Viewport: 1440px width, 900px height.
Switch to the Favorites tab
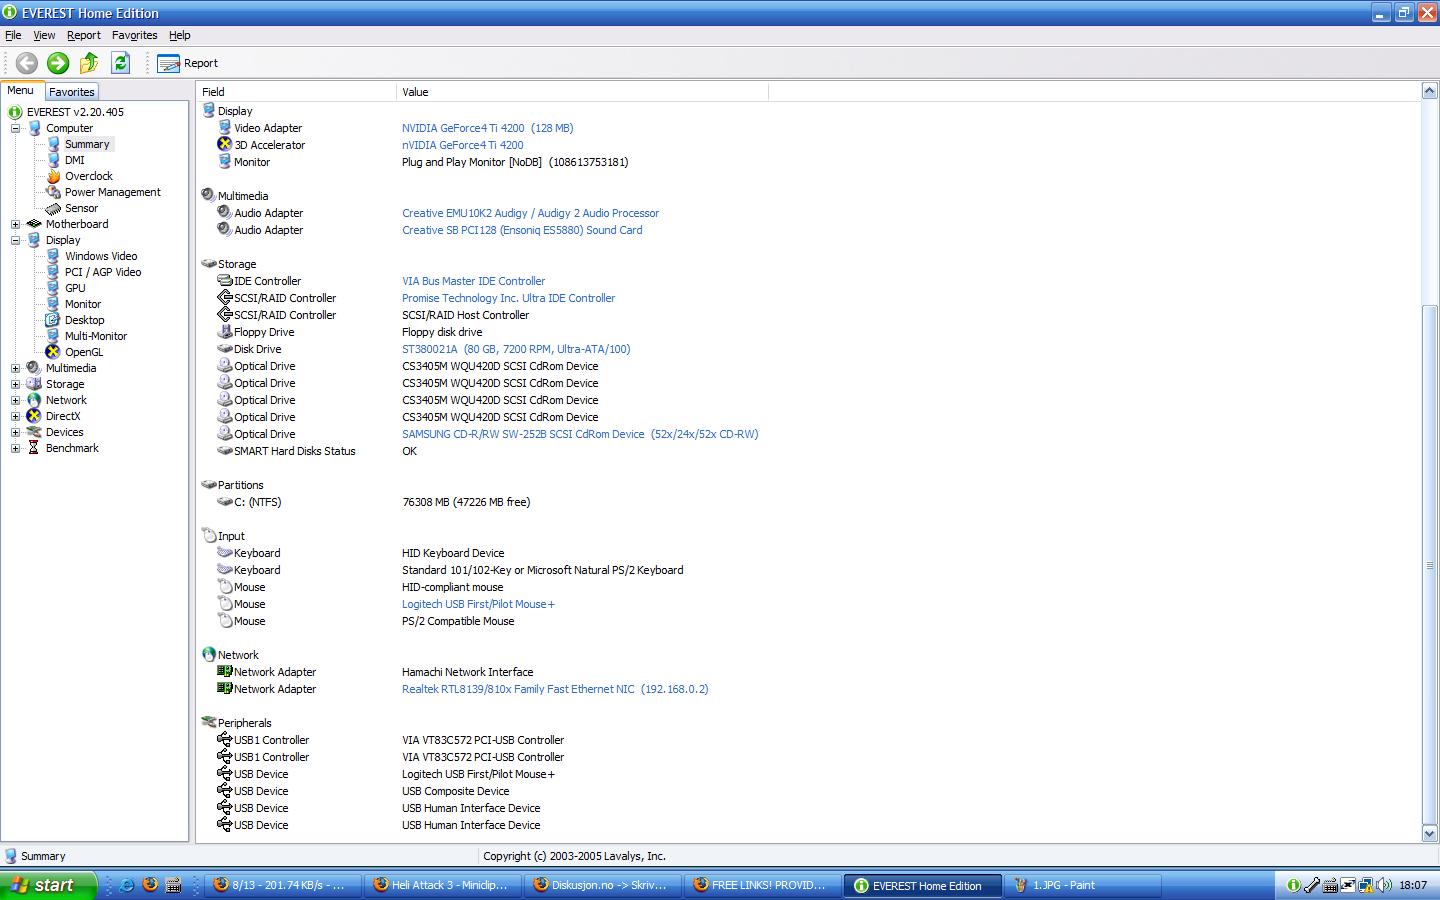coord(72,91)
